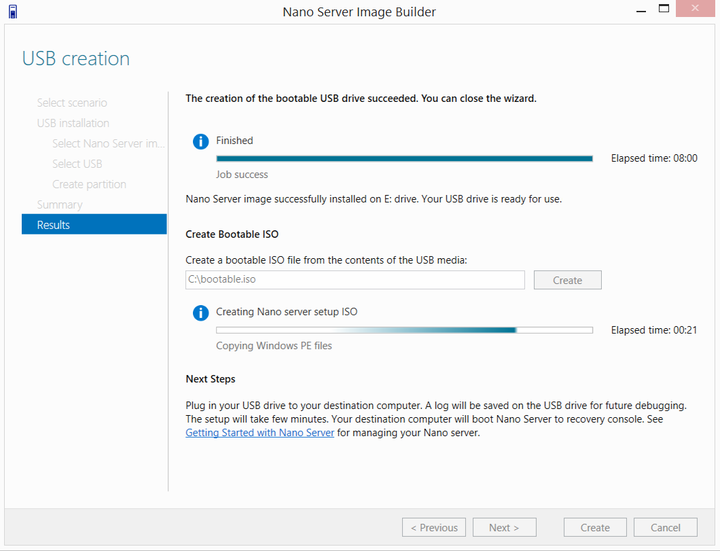Click the Select USB sub-step
This screenshot has height=551, width=720.
[x=77, y=163]
